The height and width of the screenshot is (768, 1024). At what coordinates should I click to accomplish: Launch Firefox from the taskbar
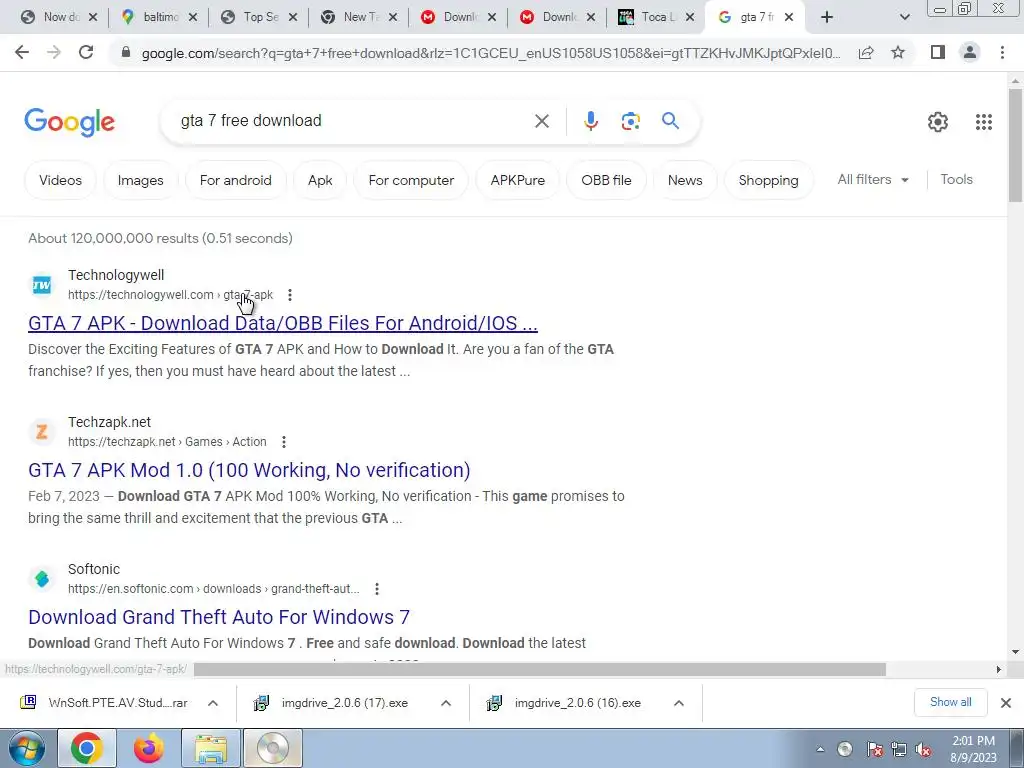(x=148, y=748)
